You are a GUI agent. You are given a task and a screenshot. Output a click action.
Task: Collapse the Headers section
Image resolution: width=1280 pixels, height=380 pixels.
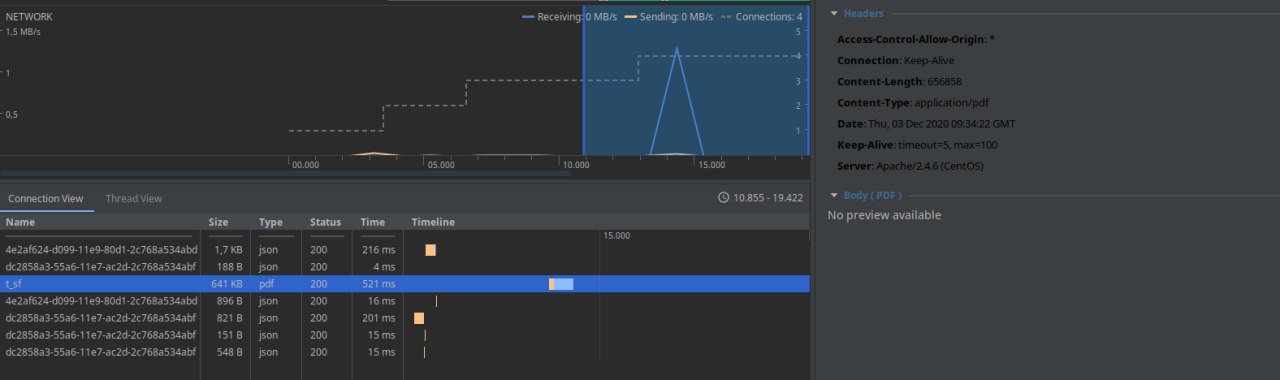(x=834, y=13)
